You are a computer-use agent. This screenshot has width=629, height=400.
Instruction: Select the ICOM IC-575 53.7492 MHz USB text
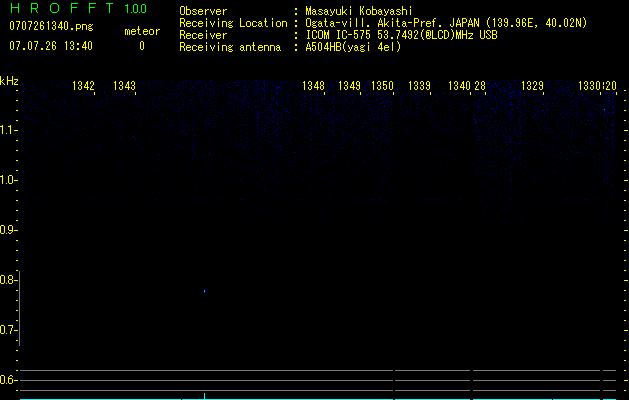pos(401,35)
